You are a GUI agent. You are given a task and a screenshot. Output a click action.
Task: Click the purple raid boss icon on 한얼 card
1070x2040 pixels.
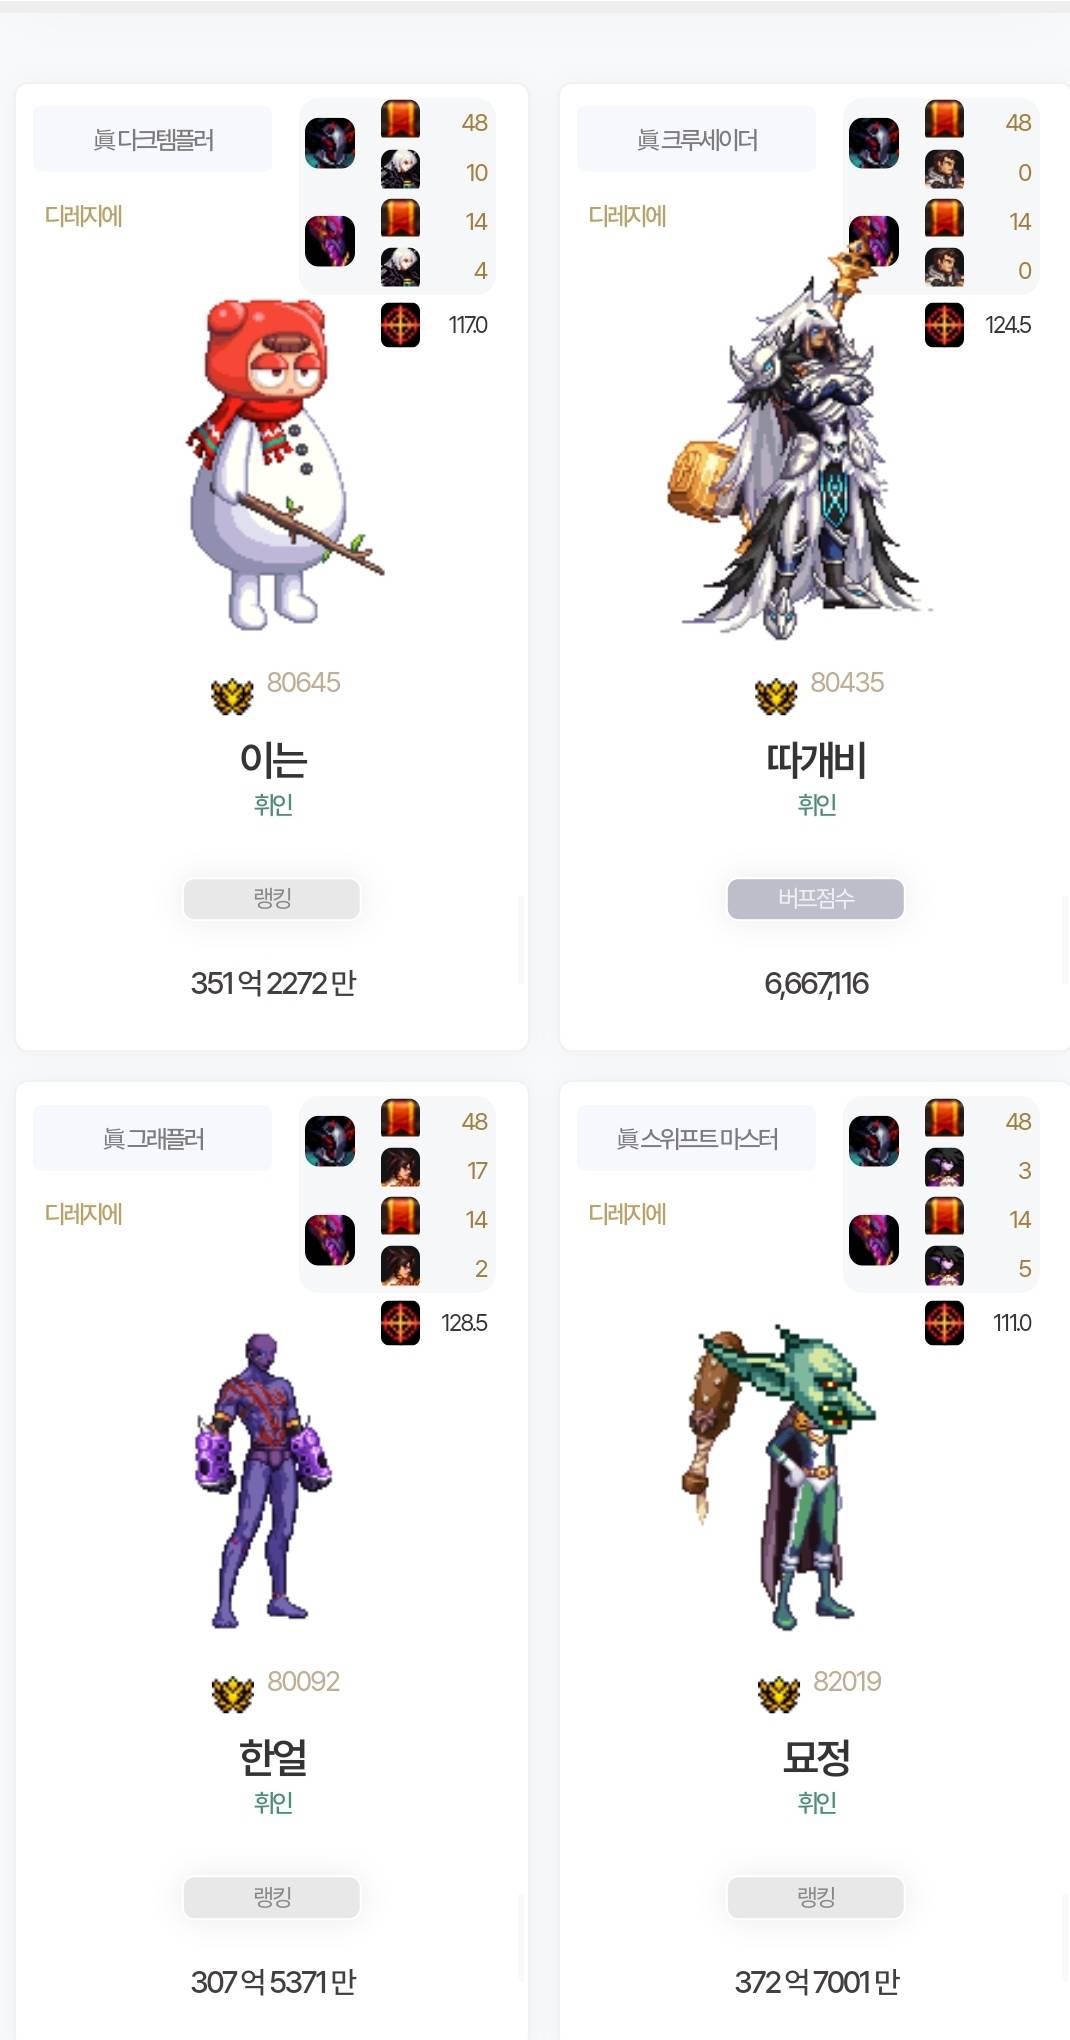pyautogui.click(x=330, y=1240)
